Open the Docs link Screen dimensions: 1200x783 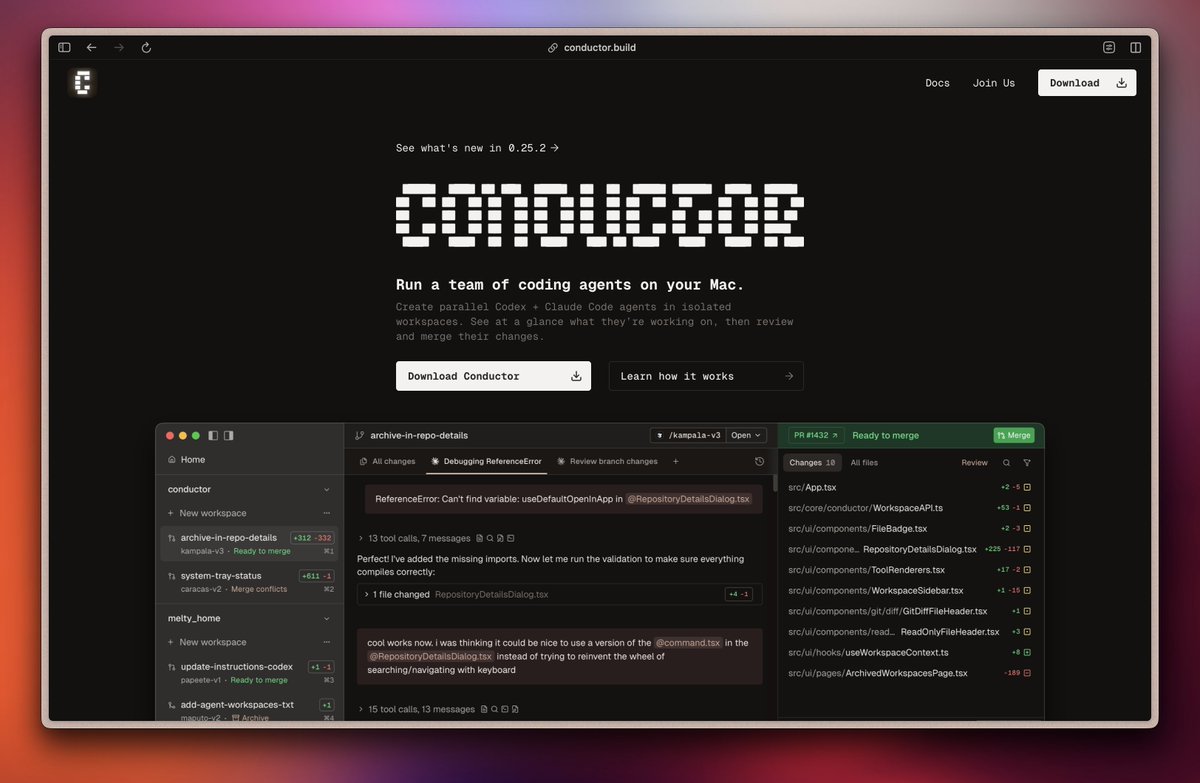(937, 83)
